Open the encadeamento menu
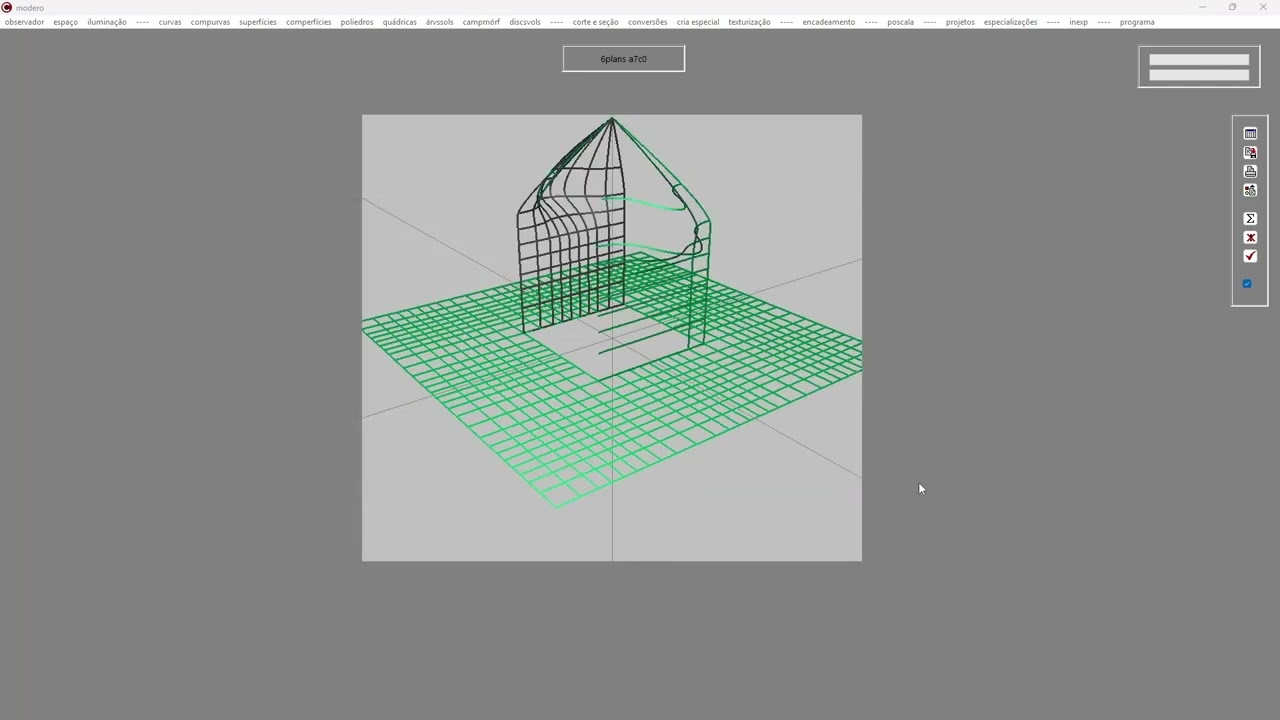 (x=828, y=22)
